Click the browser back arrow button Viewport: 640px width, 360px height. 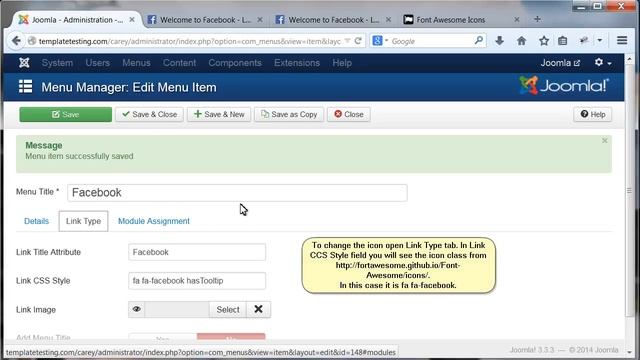click(16, 41)
